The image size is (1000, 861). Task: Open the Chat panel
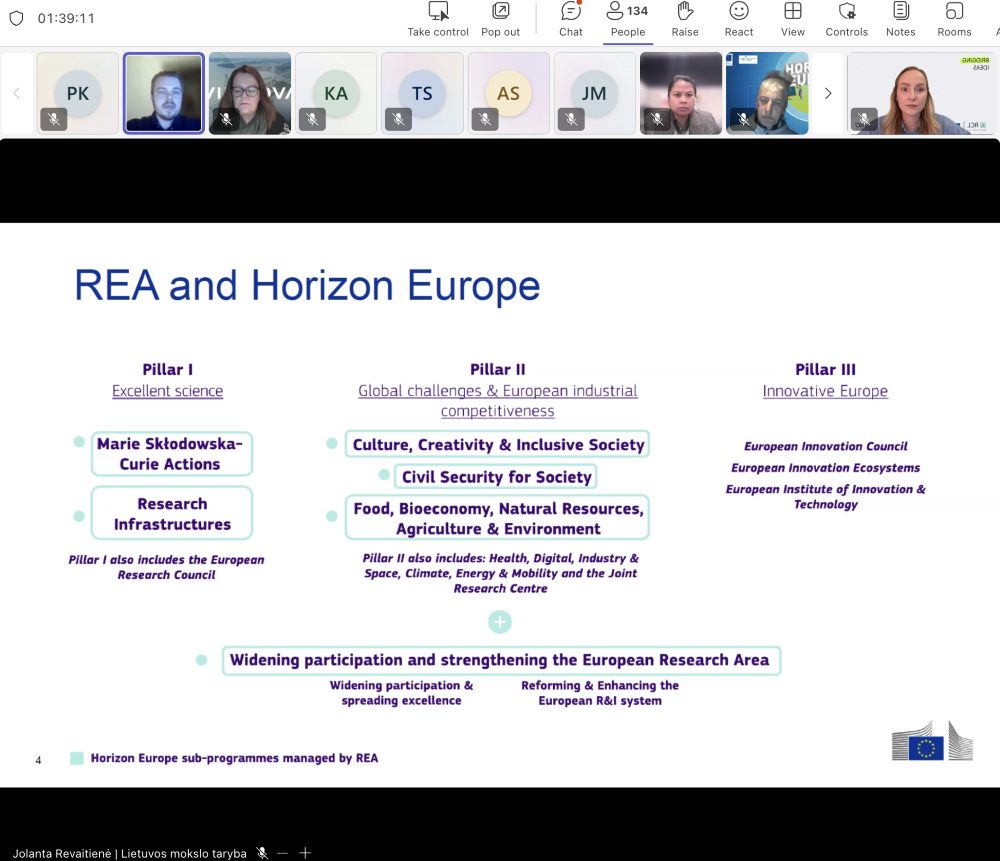coord(571,12)
